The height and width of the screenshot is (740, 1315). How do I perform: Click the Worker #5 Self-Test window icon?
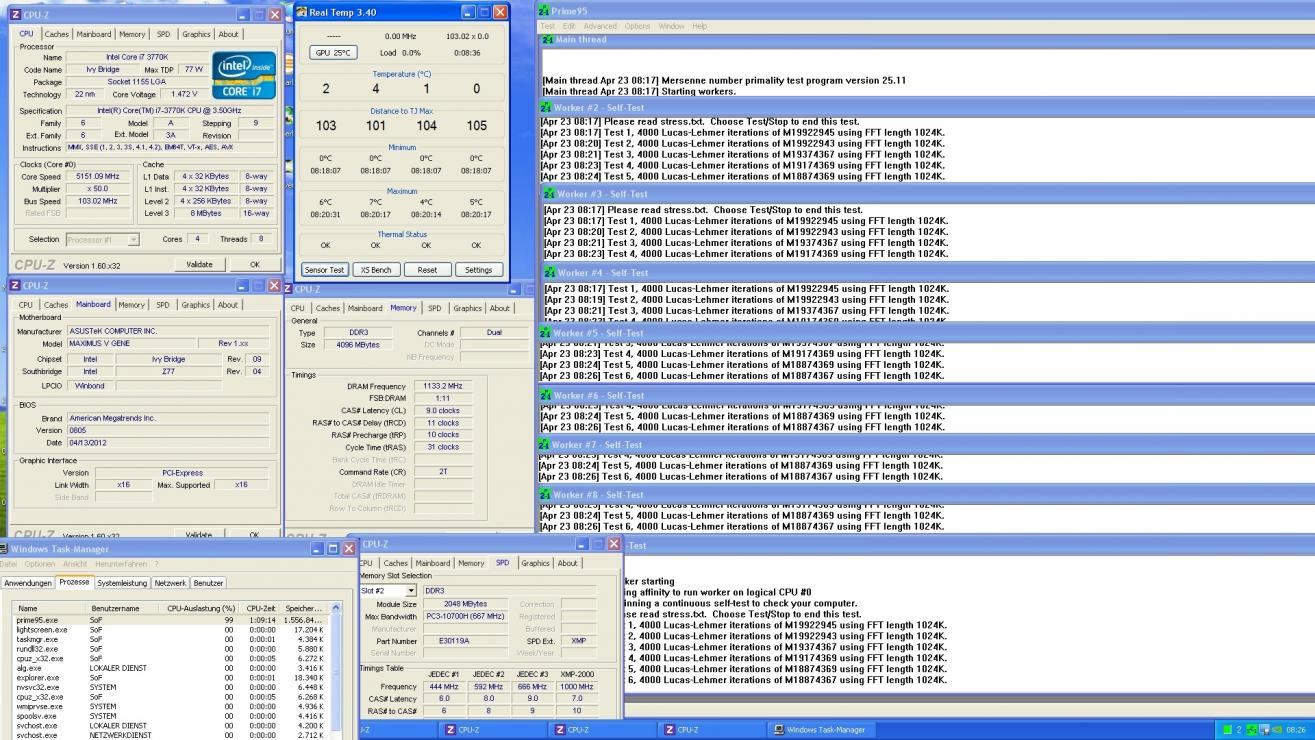[x=545, y=333]
